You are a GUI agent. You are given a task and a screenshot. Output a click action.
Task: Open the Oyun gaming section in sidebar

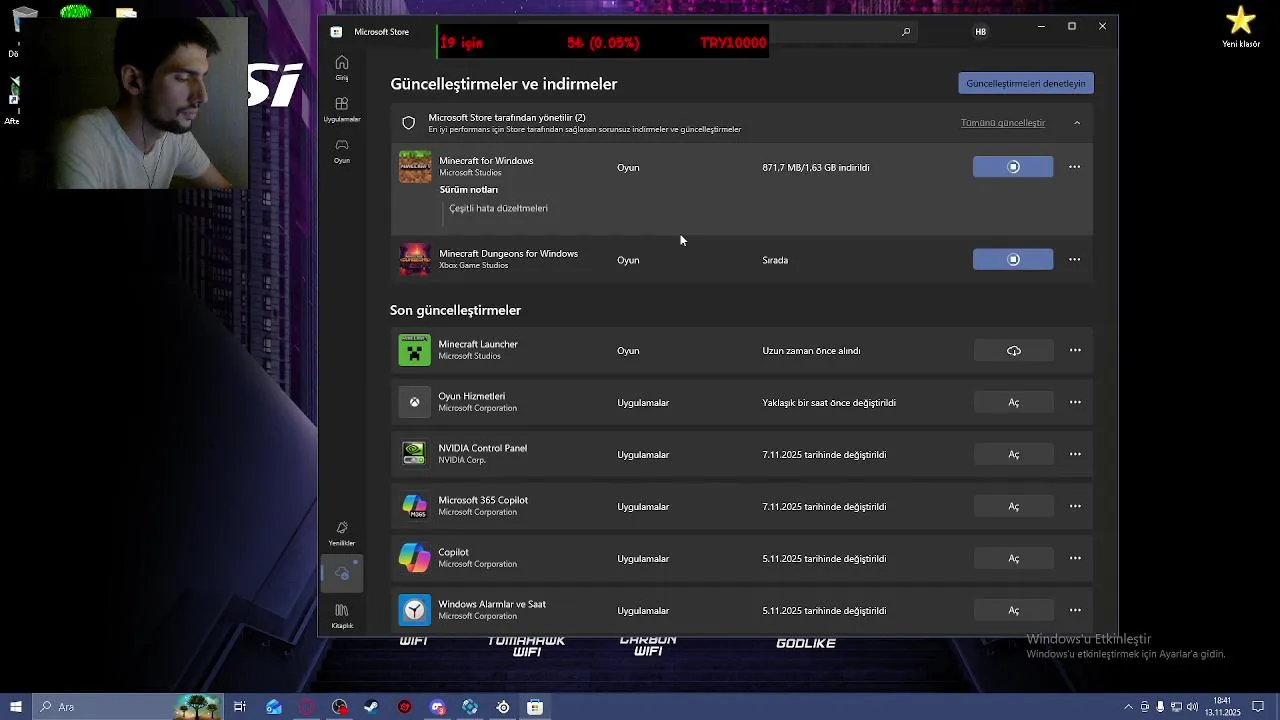(x=342, y=150)
